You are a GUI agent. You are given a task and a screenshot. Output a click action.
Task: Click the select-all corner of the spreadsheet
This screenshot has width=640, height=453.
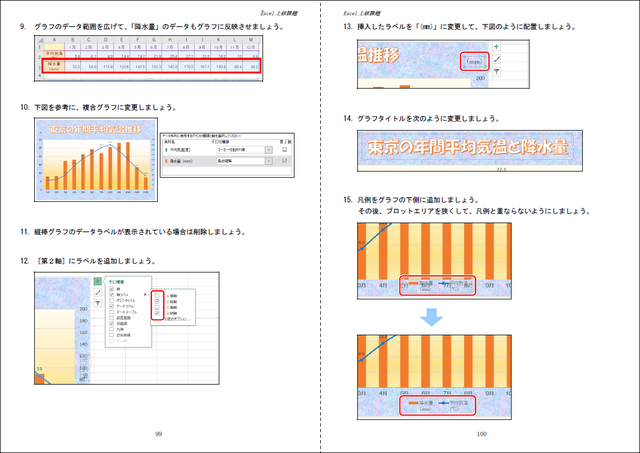click(40, 40)
